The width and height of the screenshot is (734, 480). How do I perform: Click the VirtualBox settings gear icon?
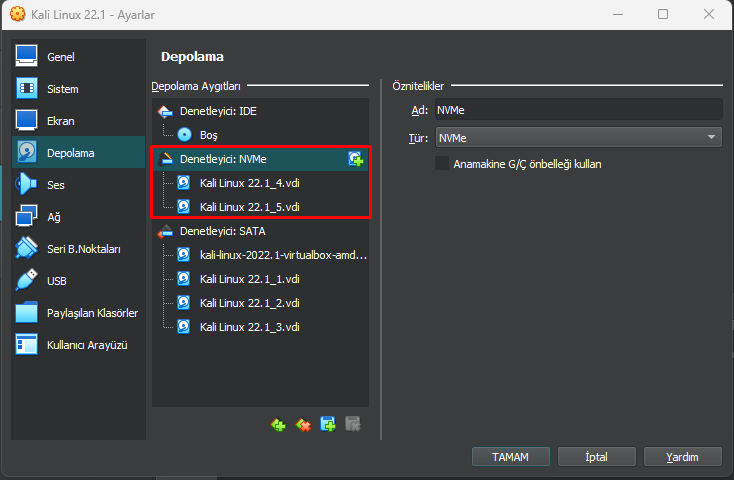coord(18,14)
